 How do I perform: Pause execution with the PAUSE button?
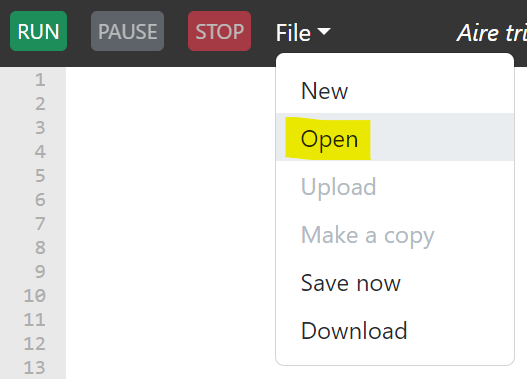(x=127, y=31)
